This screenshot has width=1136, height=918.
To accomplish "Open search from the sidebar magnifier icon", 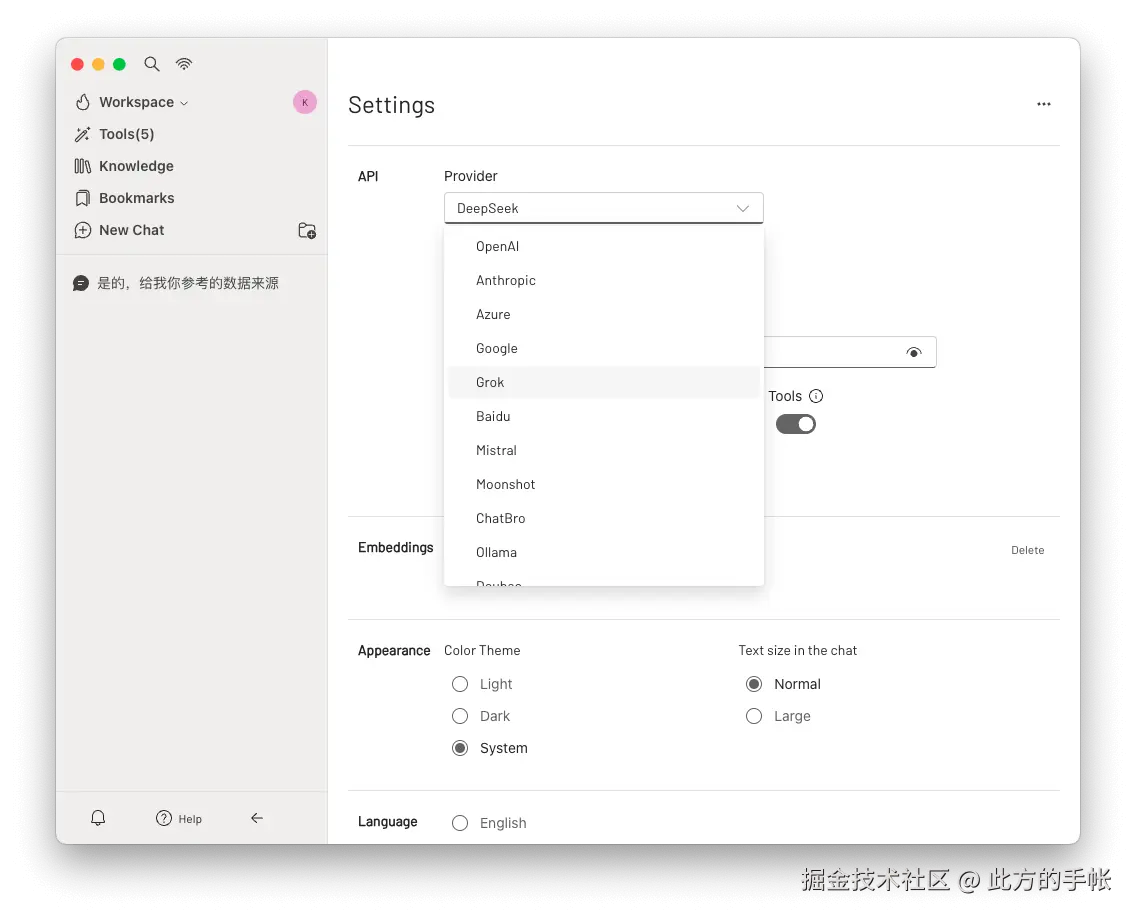I will click(151, 63).
